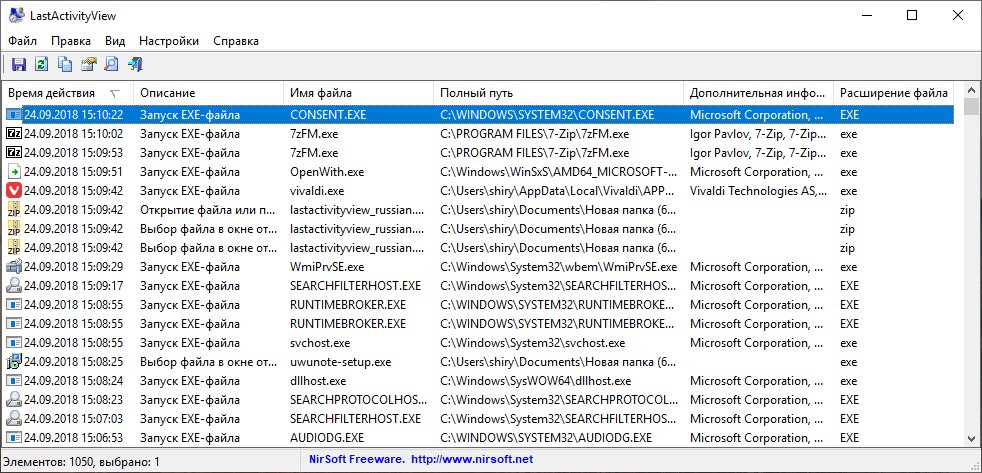This screenshot has width=982, height=473.
Task: Maximize the LastActivityView window
Action: (x=912, y=16)
